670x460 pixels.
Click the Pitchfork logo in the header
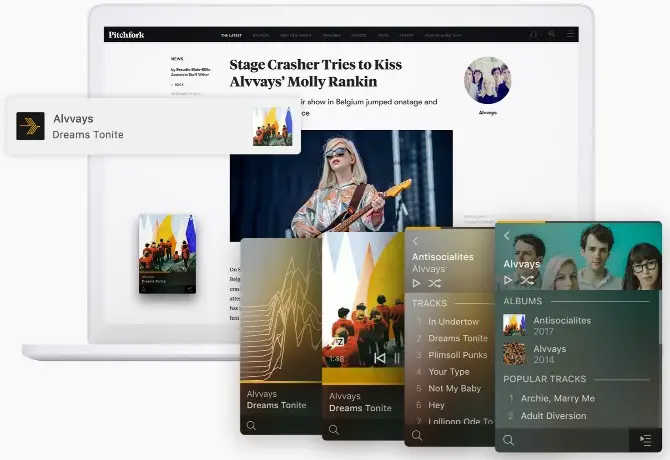coord(126,35)
